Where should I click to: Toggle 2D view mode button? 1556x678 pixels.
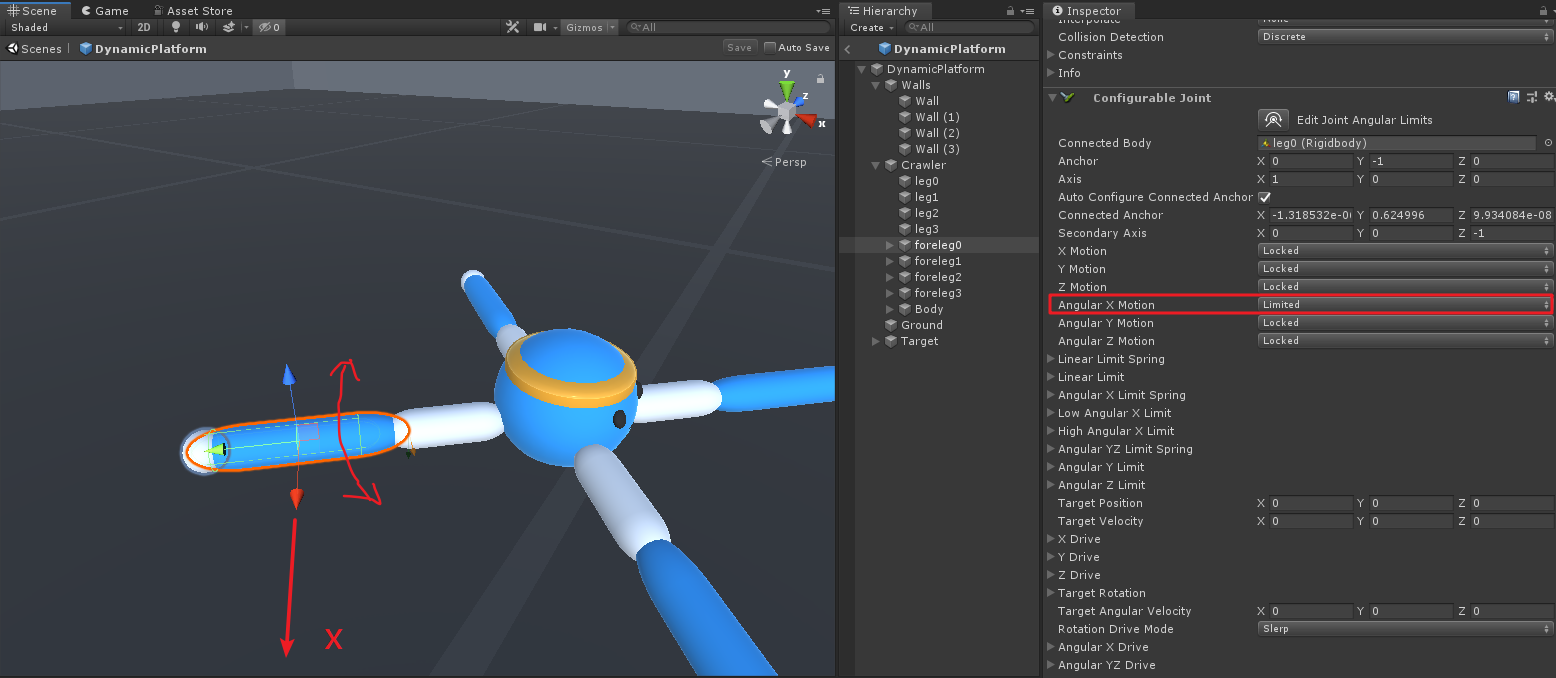(144, 27)
